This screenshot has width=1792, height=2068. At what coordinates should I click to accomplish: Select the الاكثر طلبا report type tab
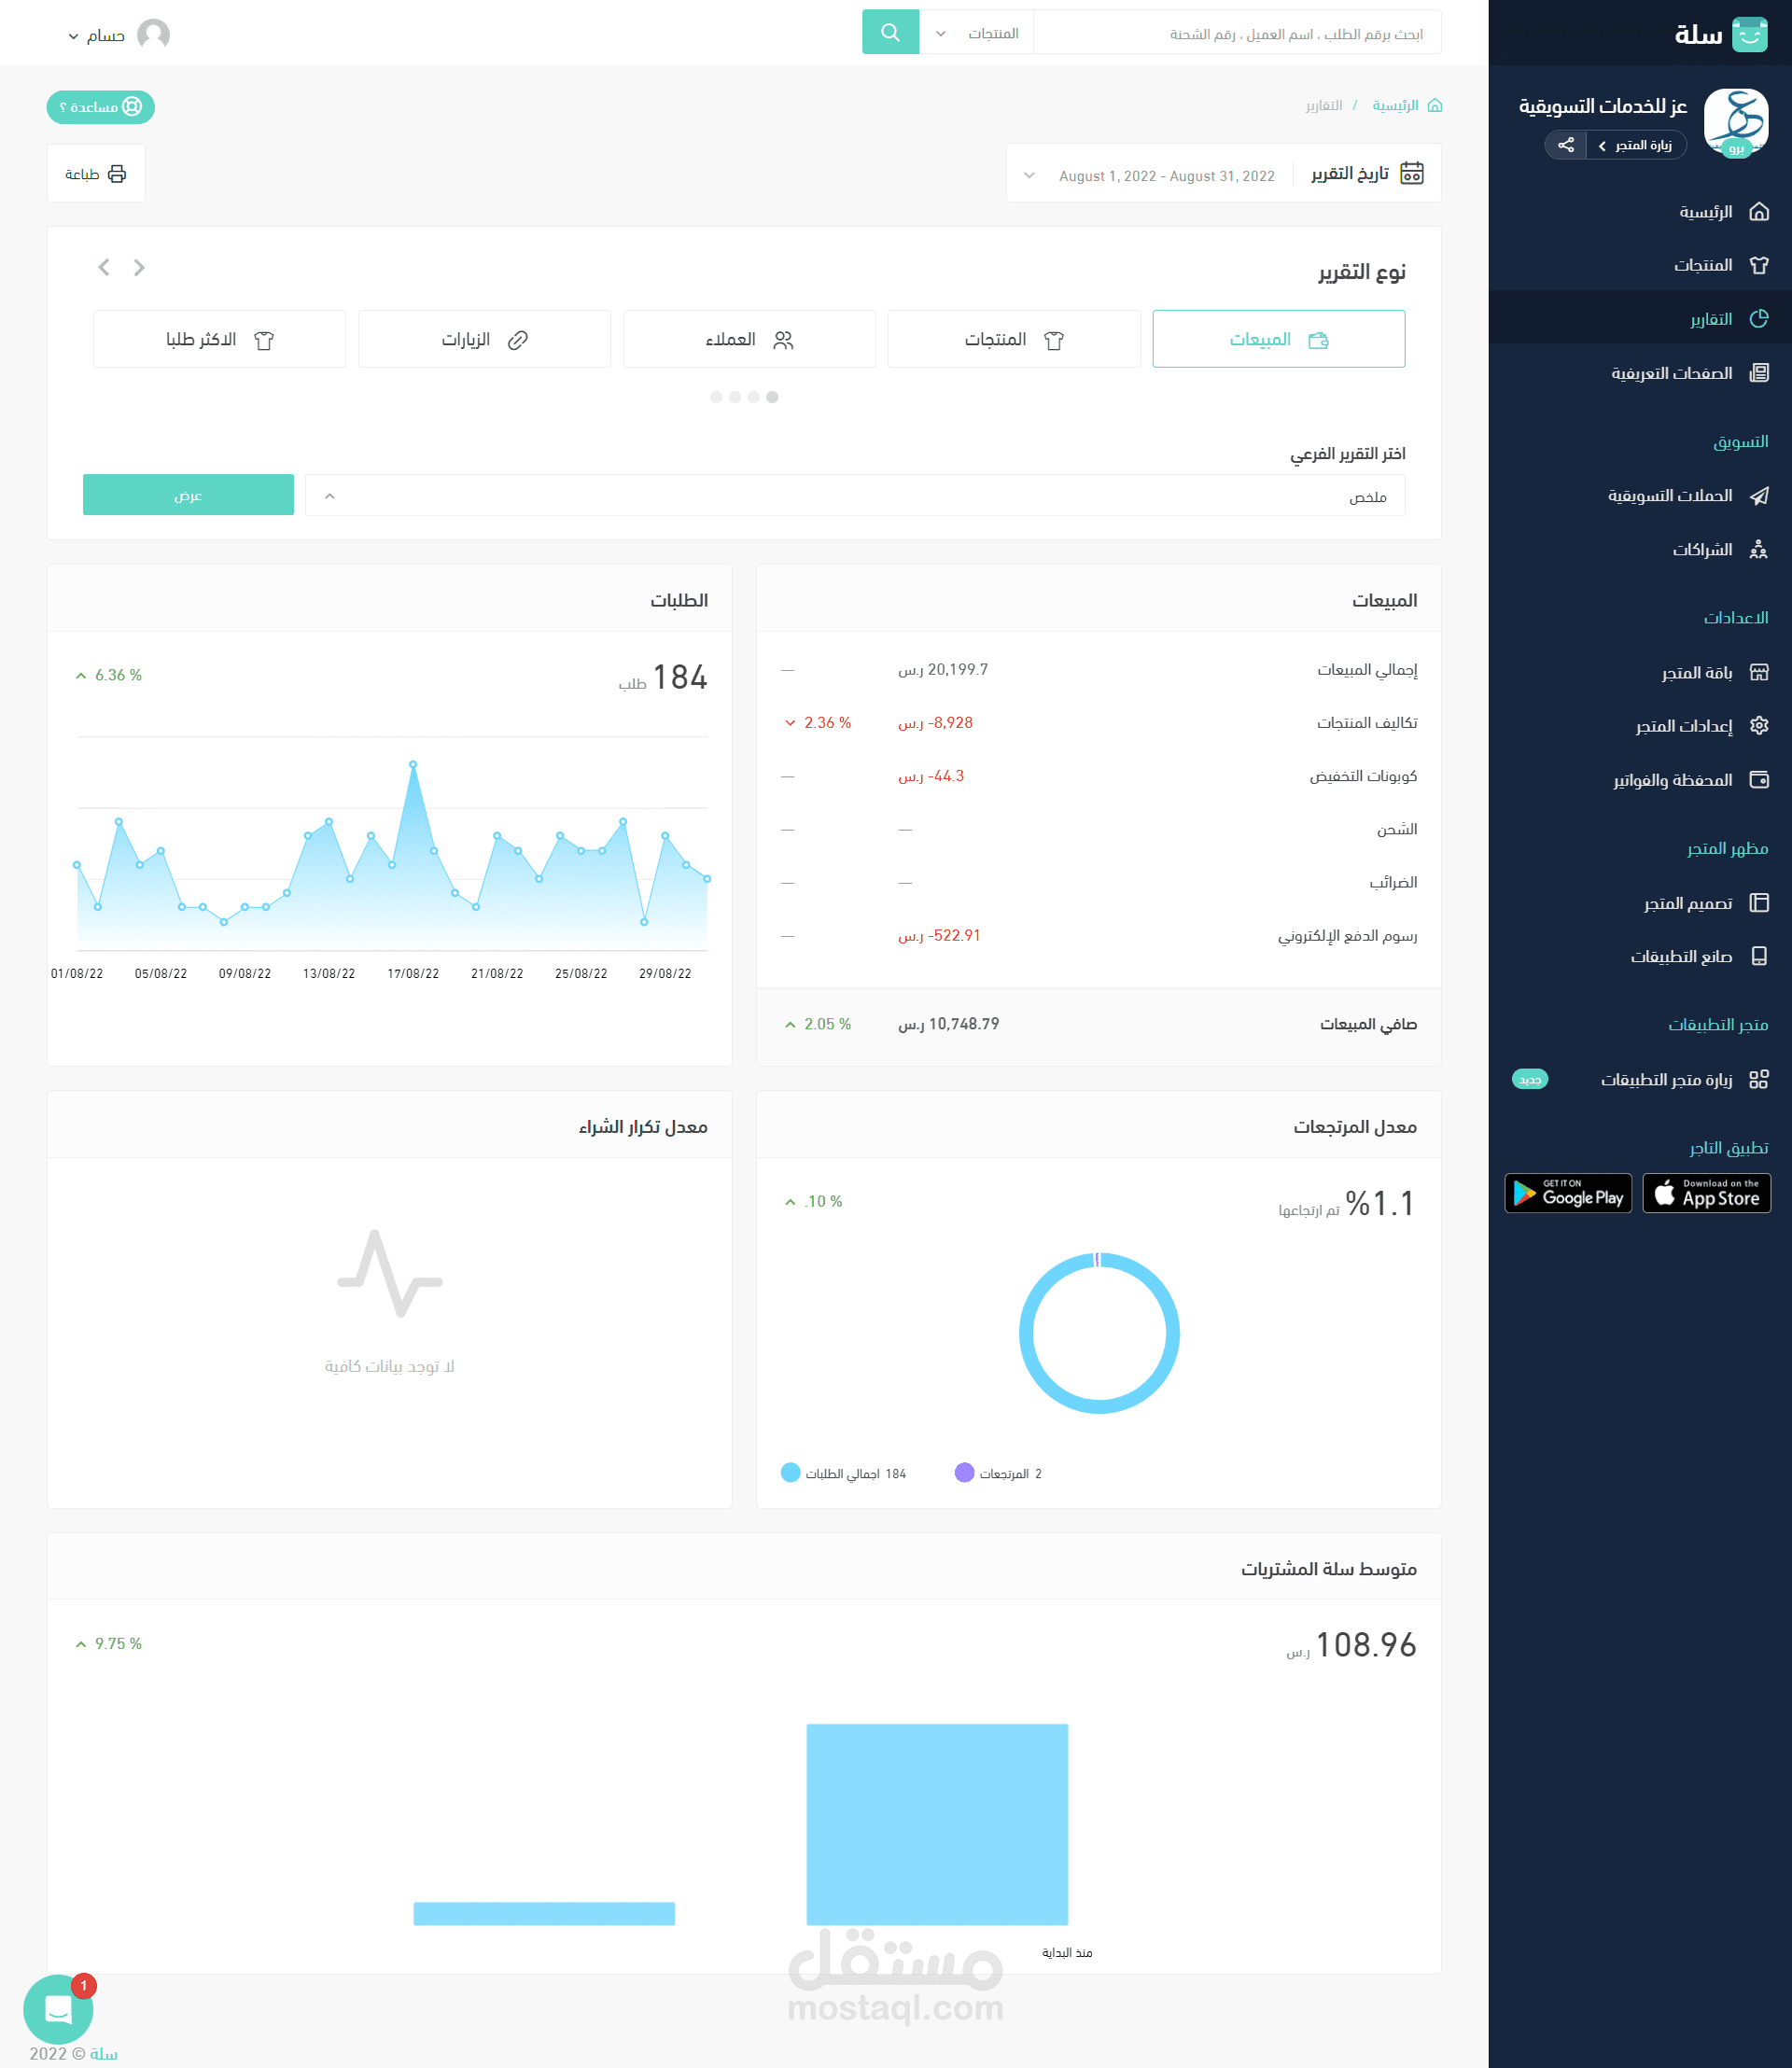tap(220, 339)
